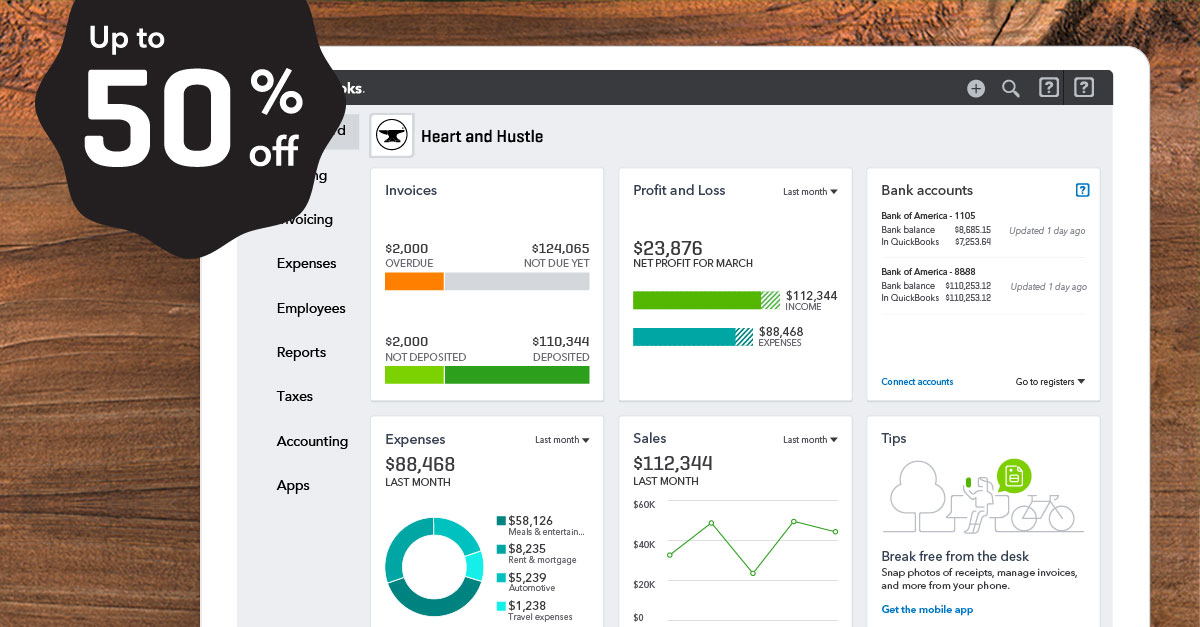Image resolution: width=1200 pixels, height=627 pixels.
Task: Go to Employees in the sidebar
Action: pyautogui.click(x=311, y=308)
